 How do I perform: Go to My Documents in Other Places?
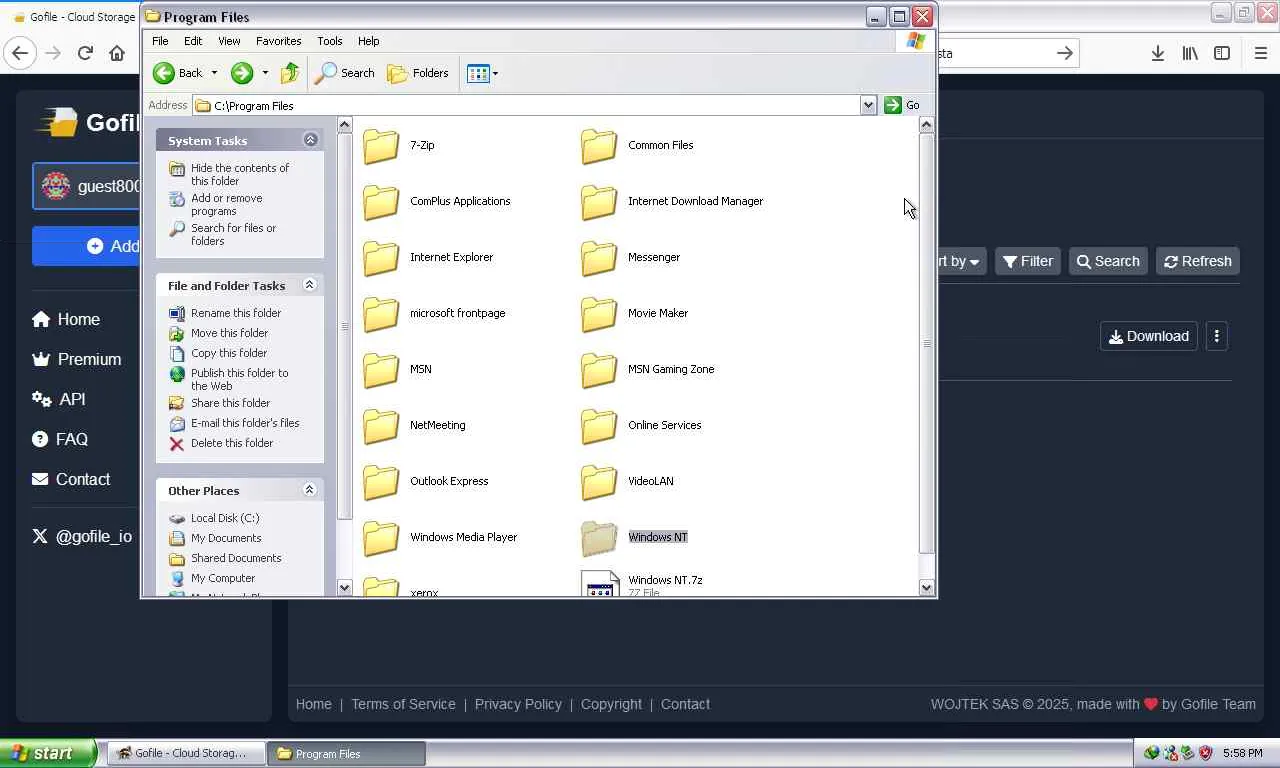tap(226, 538)
